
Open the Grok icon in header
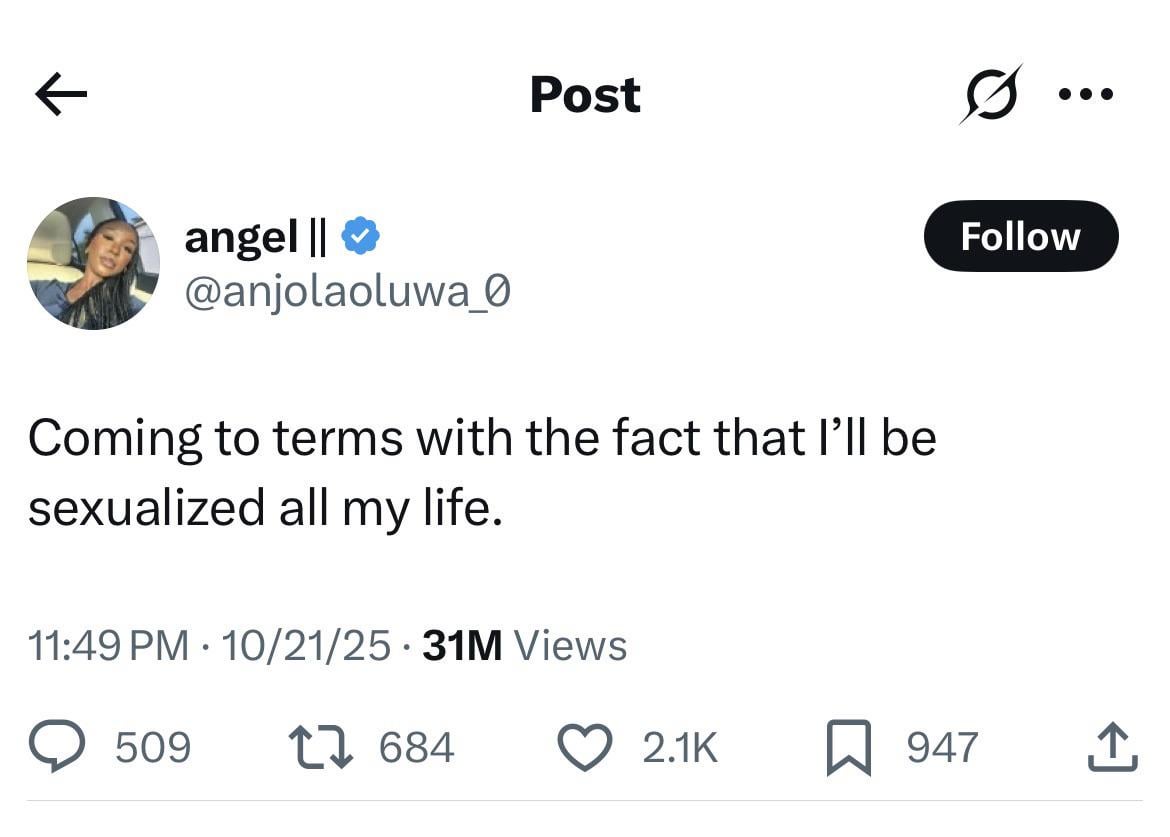pos(991,94)
